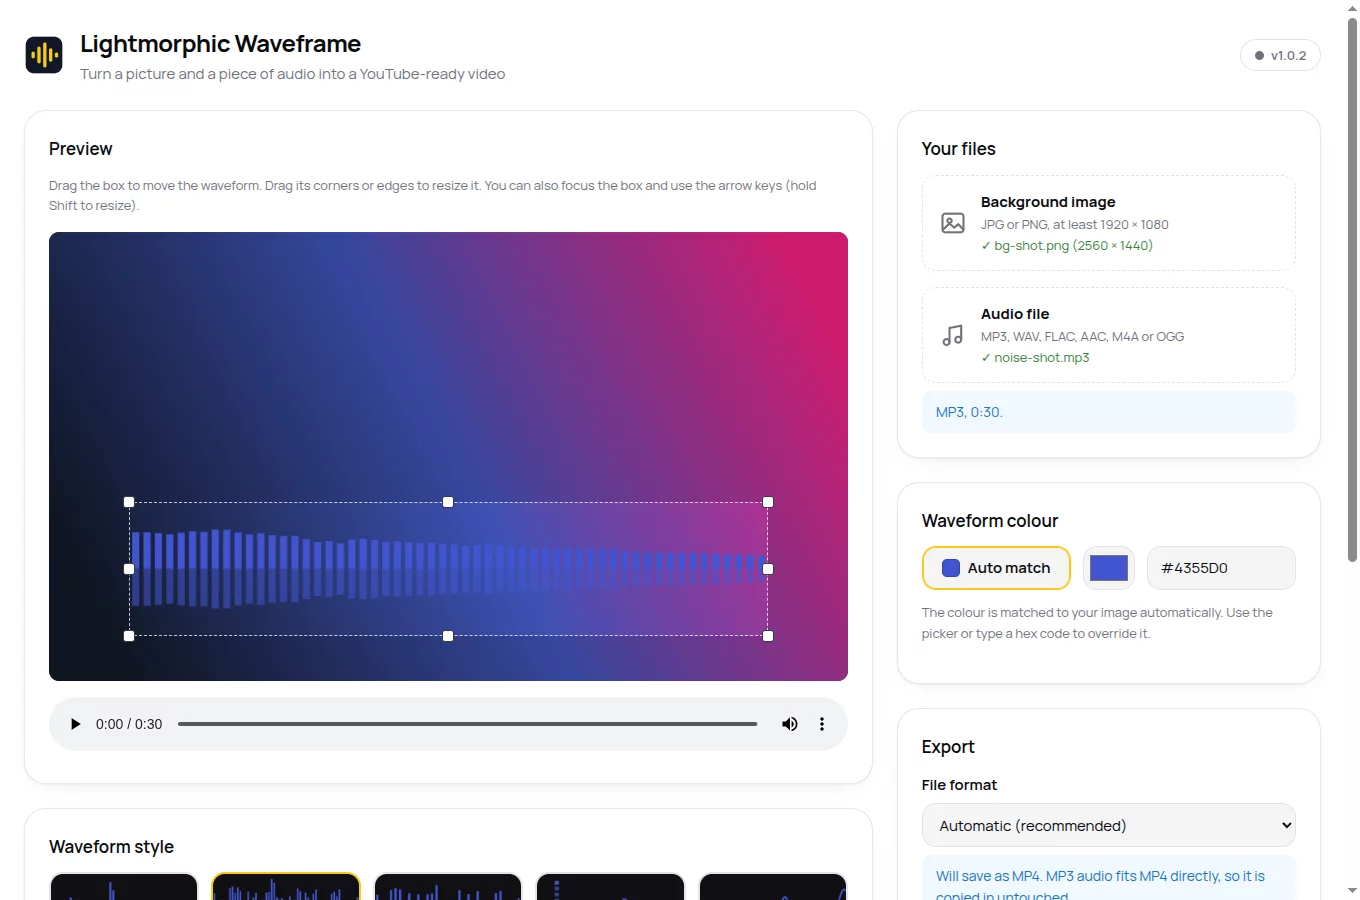Select the bottom-left resize handle of waveform box
Image resolution: width=1360 pixels, height=900 pixels.
coord(129,636)
